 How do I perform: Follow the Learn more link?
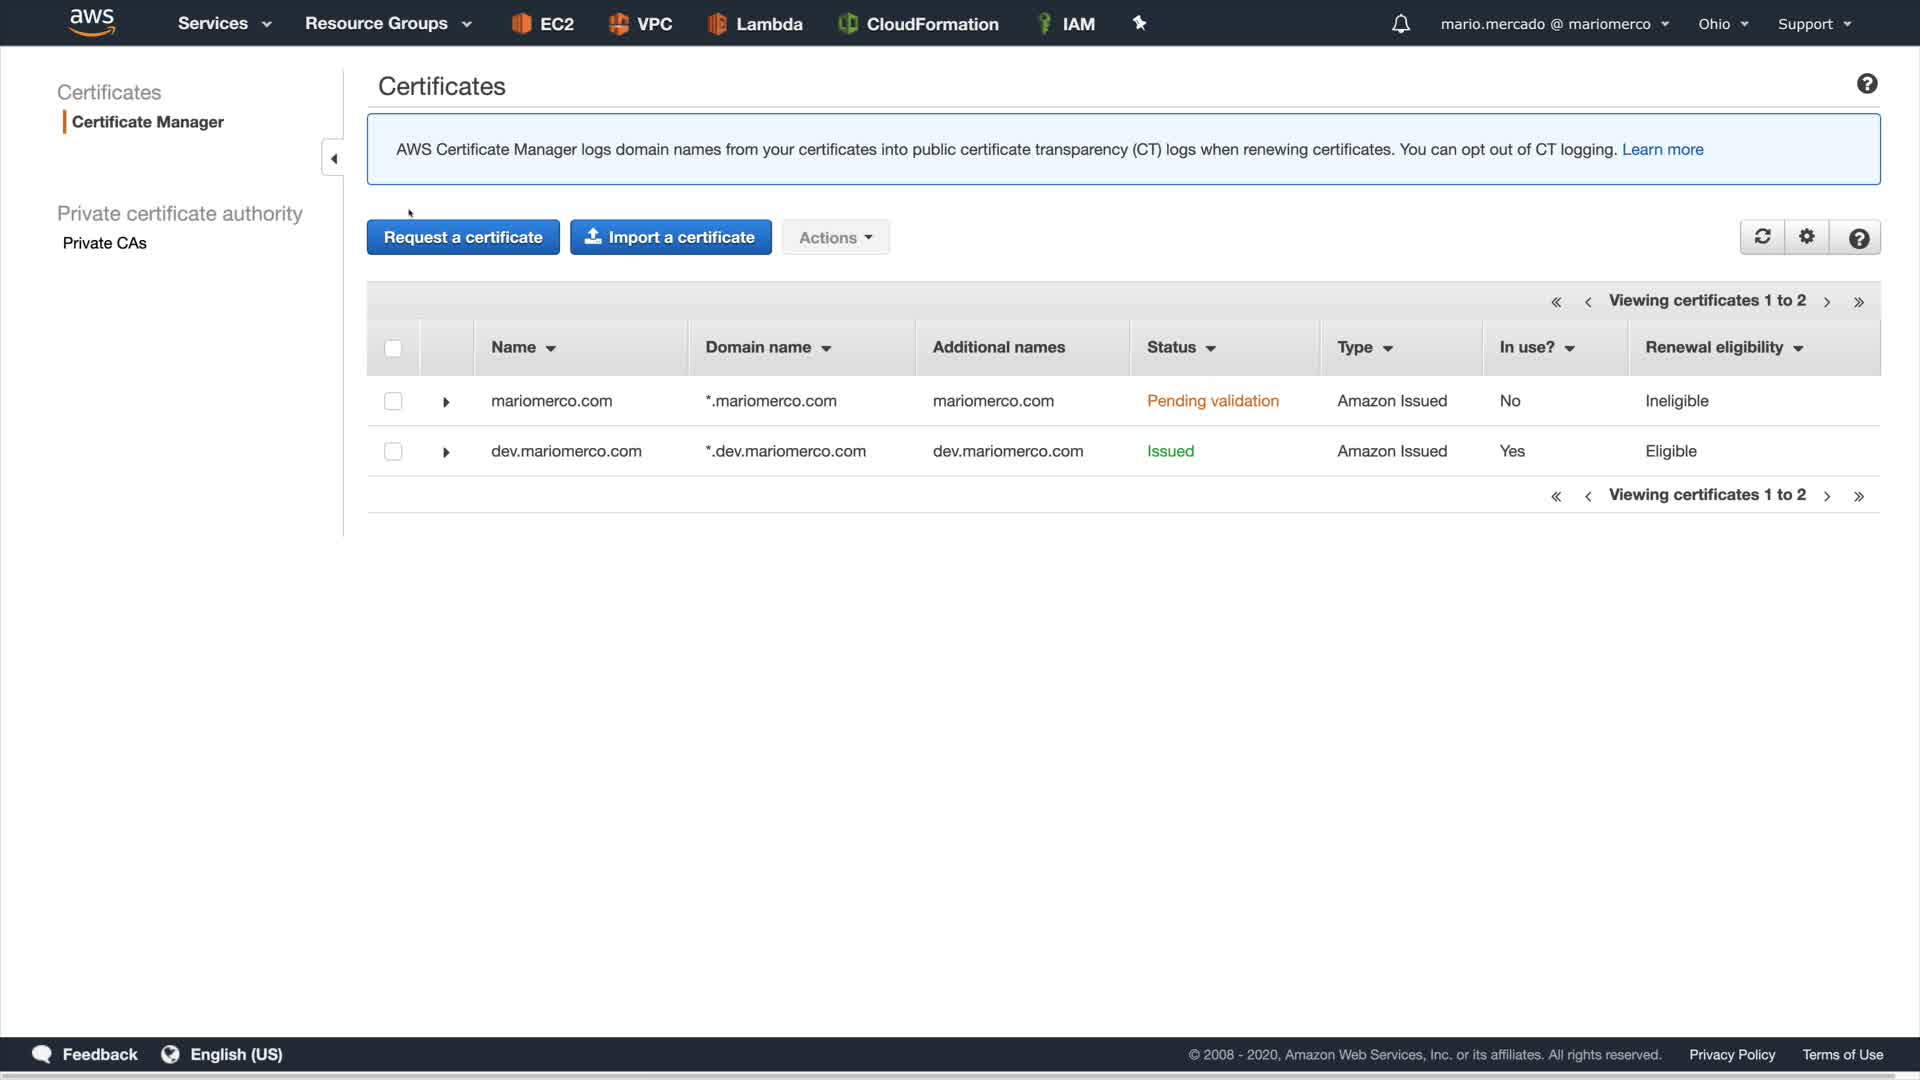tap(1662, 149)
